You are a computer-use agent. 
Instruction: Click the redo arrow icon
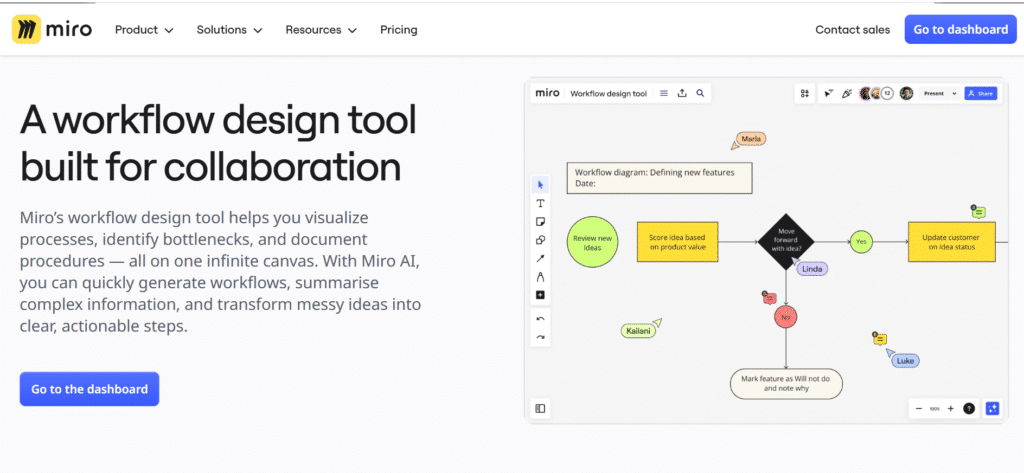(540, 337)
